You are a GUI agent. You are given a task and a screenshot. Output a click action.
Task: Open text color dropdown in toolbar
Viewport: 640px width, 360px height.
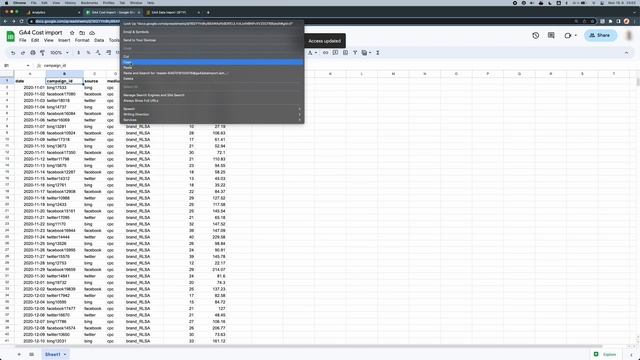(312, 53)
